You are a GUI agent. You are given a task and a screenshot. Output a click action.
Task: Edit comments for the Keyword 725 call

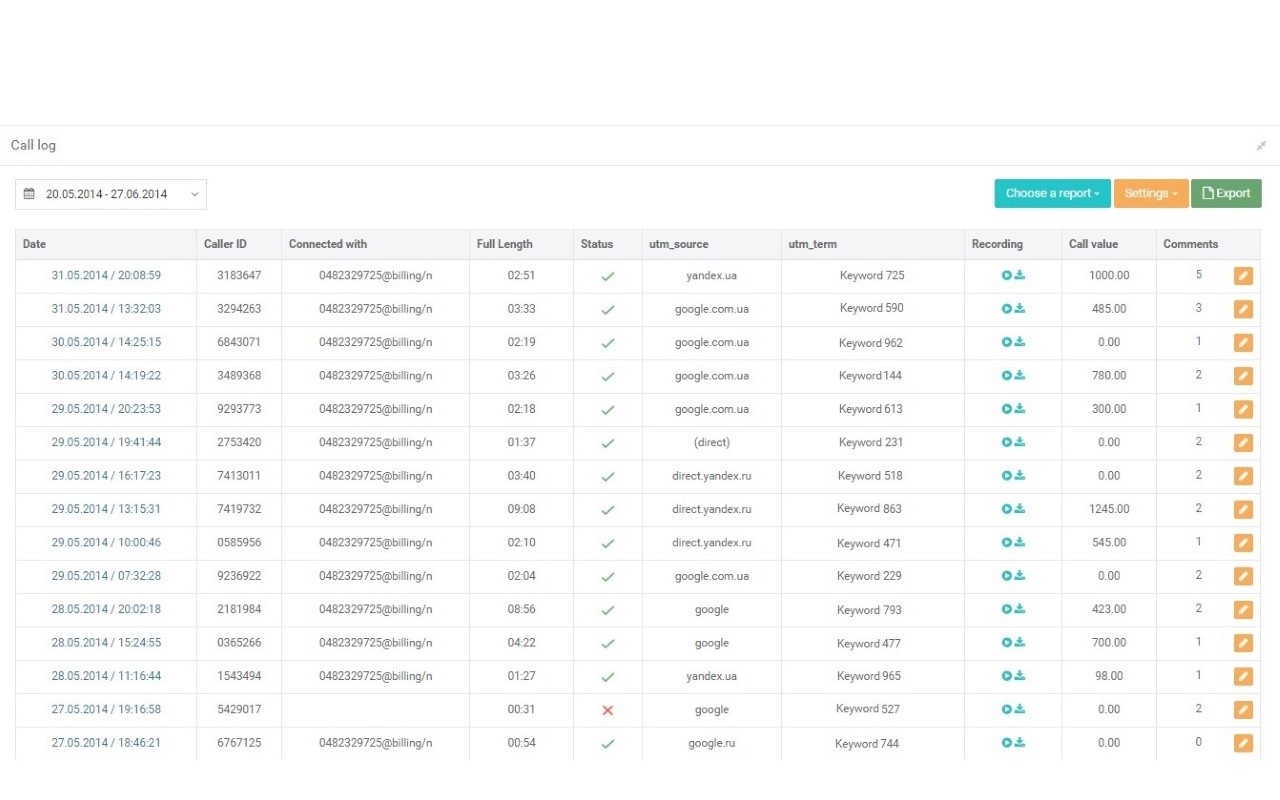coord(1243,275)
